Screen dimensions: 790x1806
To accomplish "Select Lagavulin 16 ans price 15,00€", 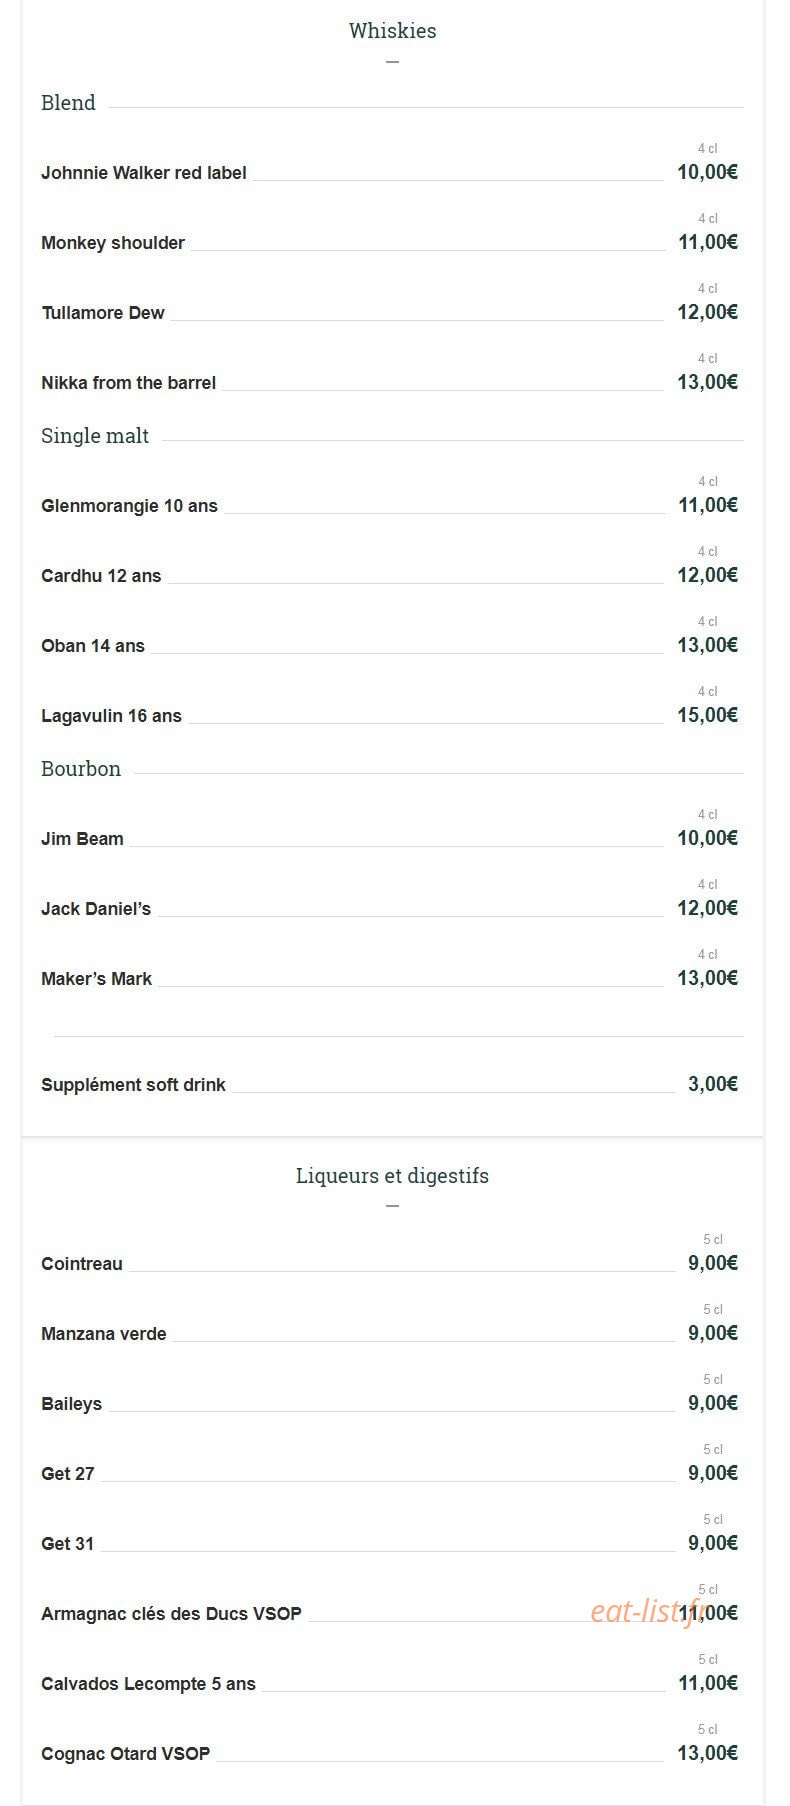I will (x=707, y=715).
